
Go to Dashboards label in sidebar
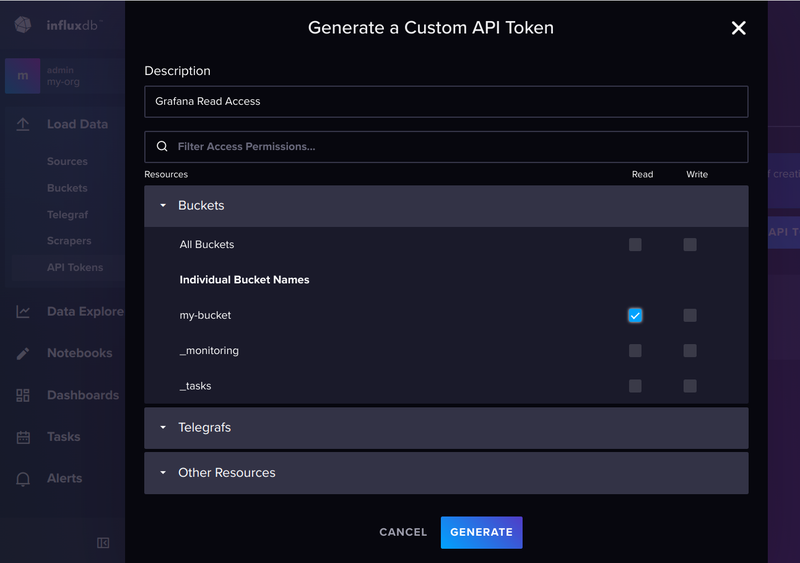pyautogui.click(x=83, y=395)
